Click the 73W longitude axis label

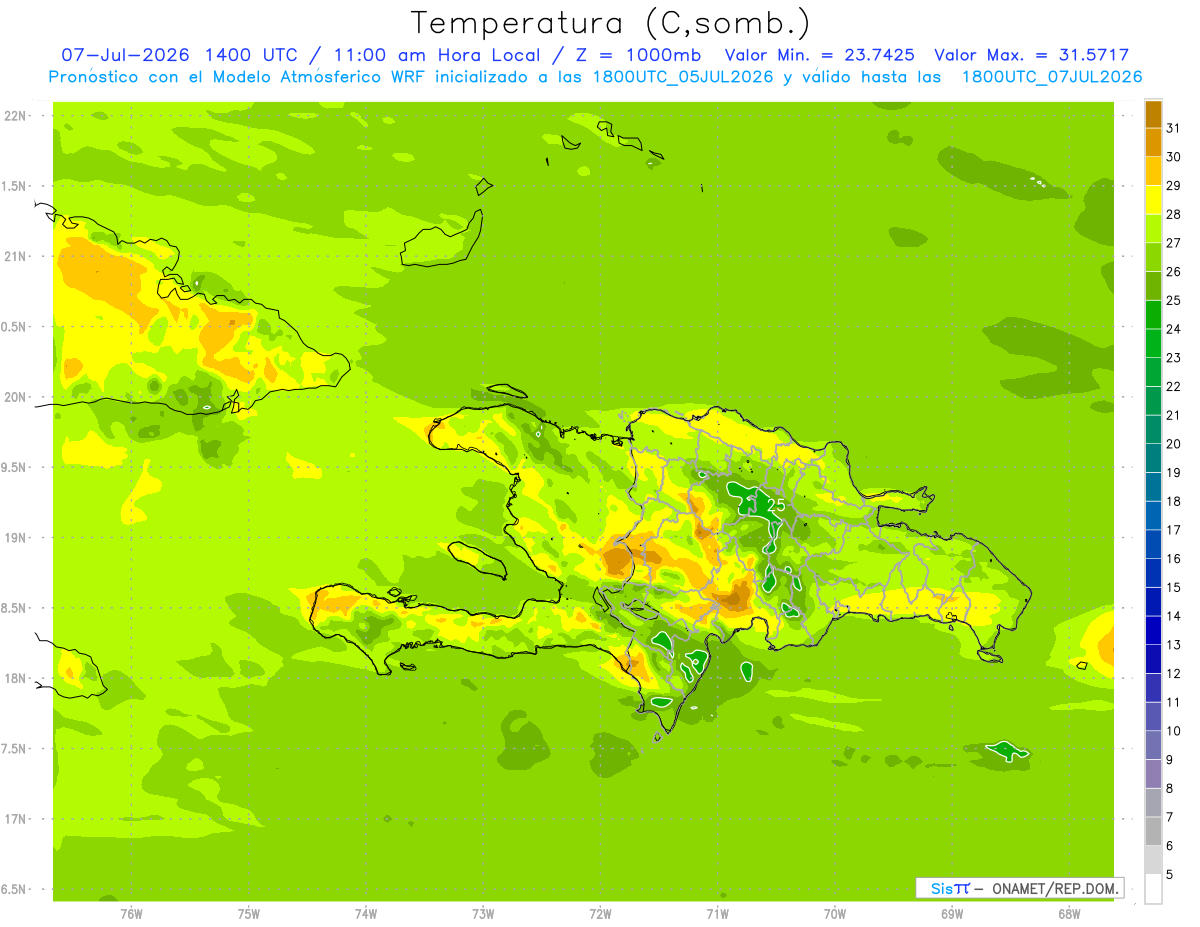(483, 913)
